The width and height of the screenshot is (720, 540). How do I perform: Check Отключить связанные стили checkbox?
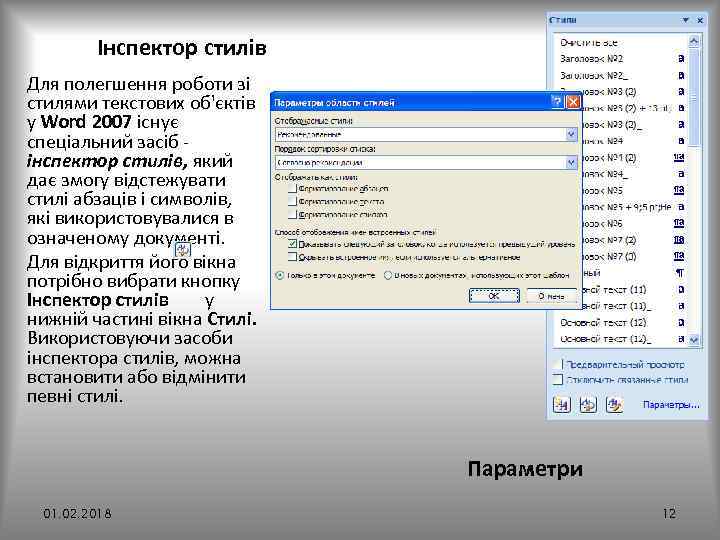point(557,379)
